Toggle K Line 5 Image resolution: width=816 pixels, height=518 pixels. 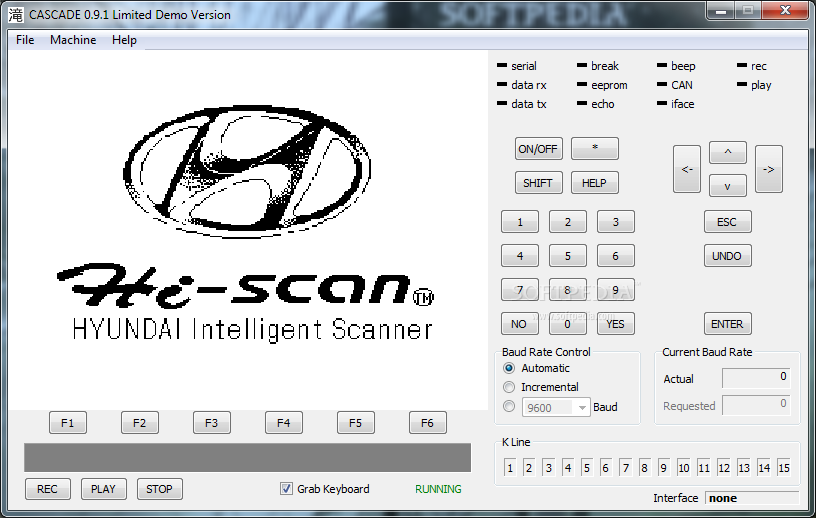pos(586,468)
